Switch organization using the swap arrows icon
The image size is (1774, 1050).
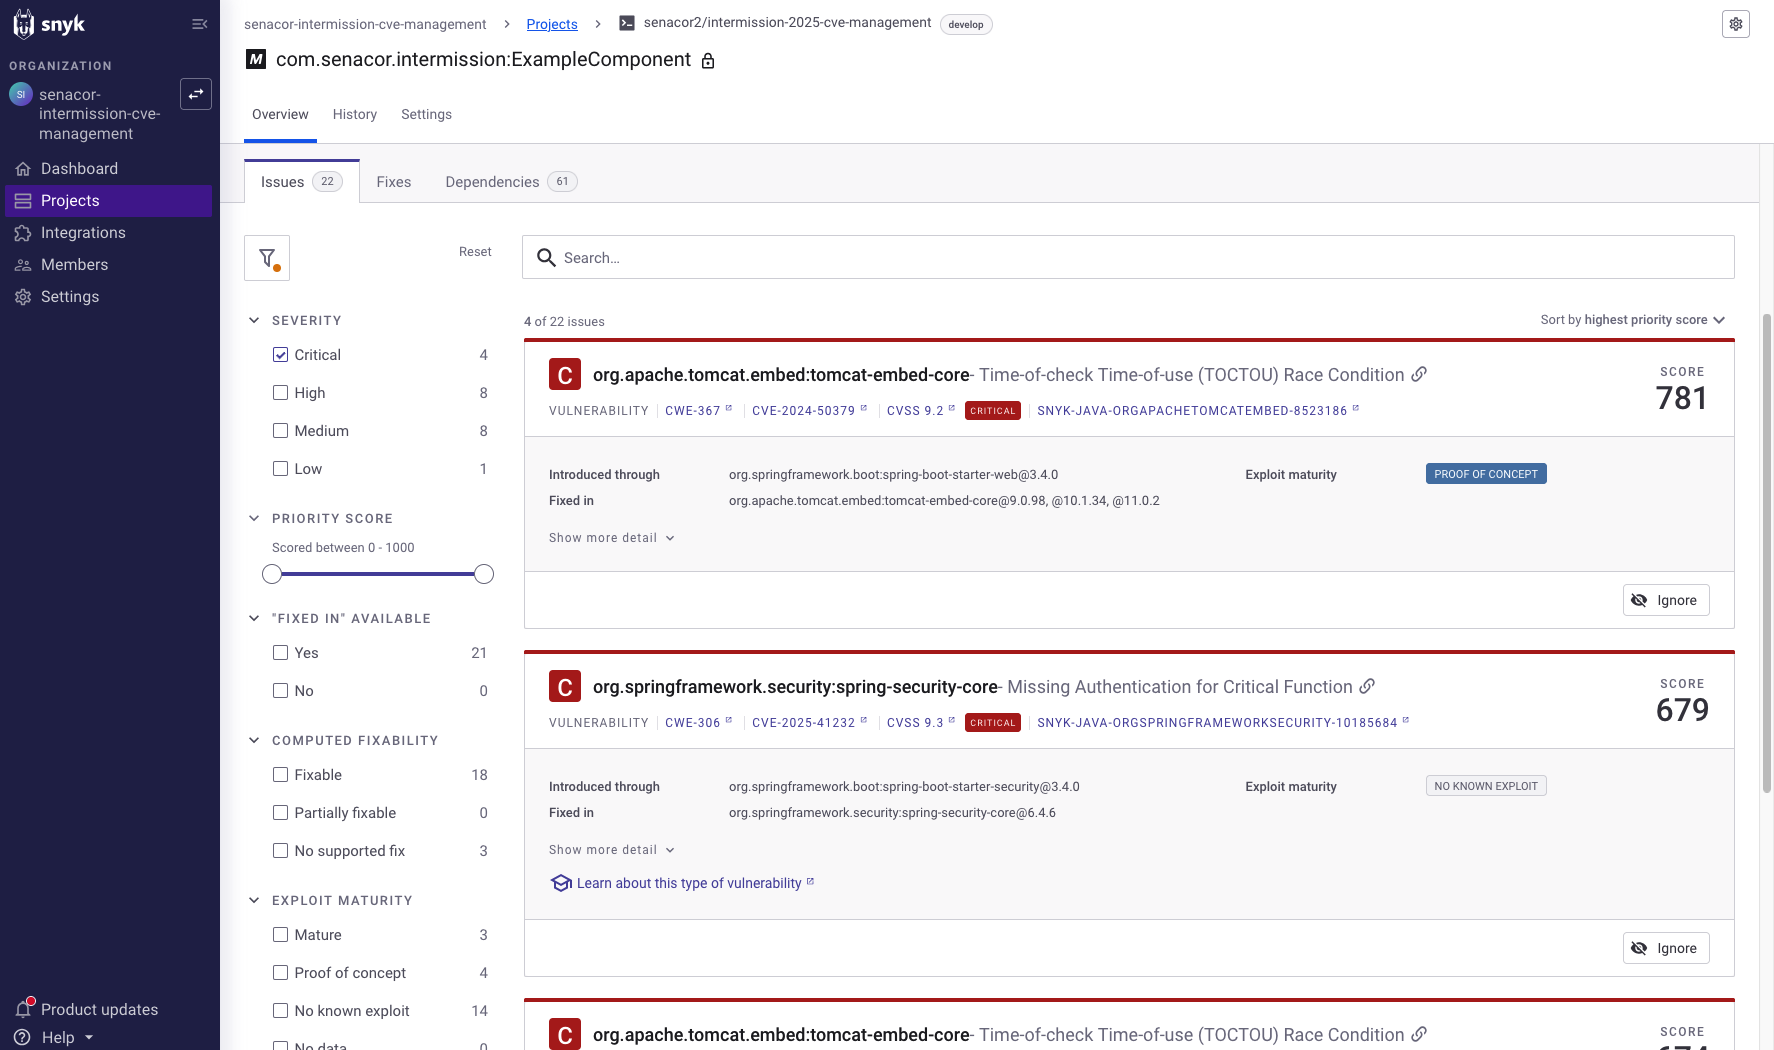pyautogui.click(x=196, y=94)
